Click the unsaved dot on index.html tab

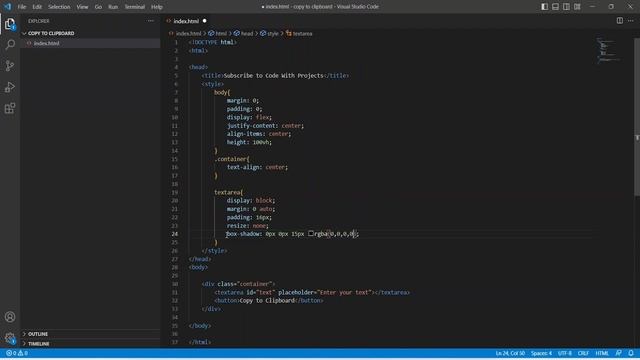[x=204, y=21]
